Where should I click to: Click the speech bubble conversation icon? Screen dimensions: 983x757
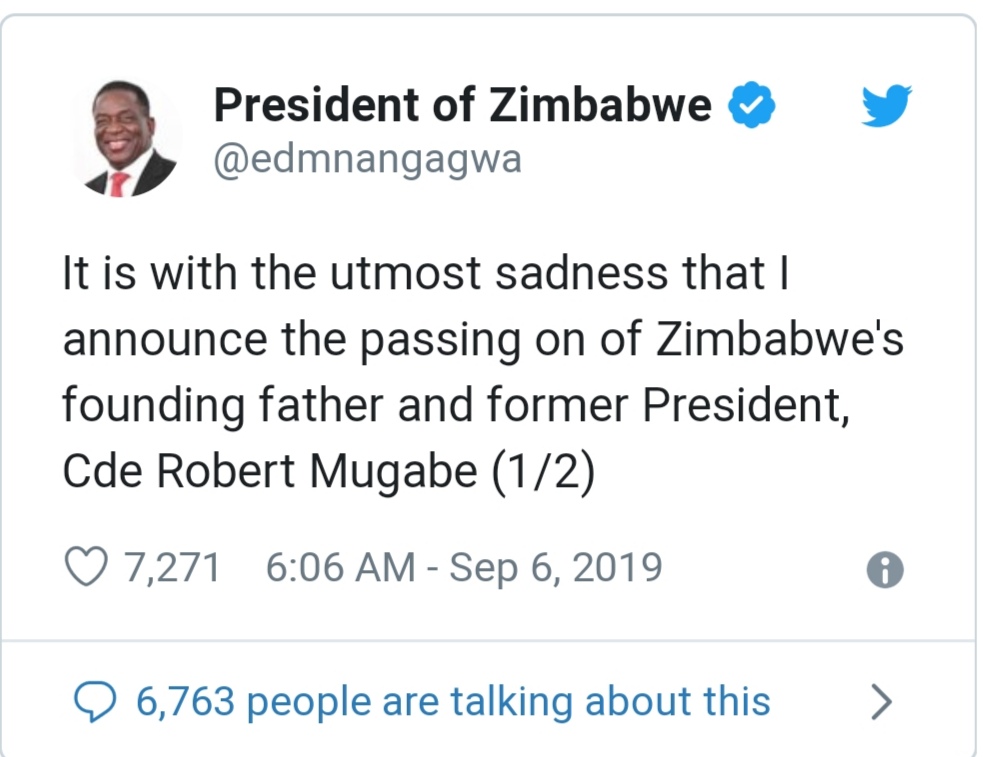pos(97,702)
